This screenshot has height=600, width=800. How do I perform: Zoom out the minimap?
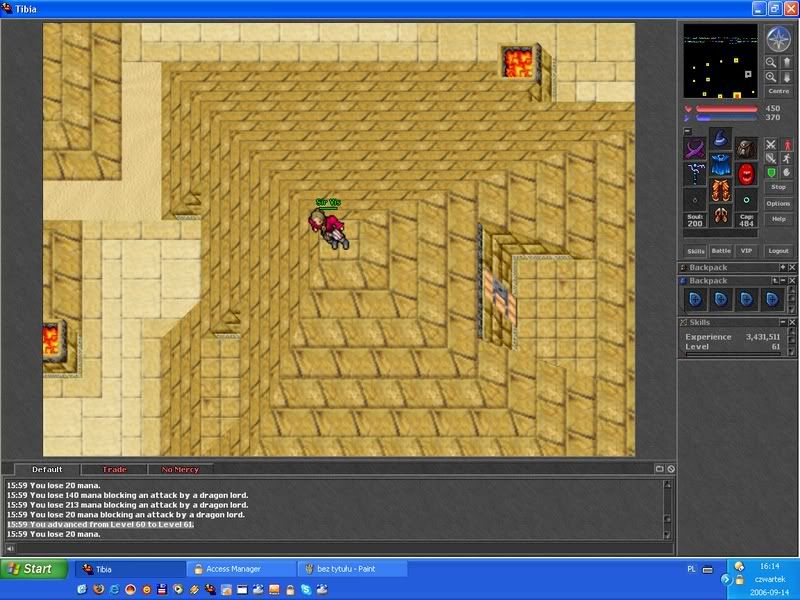(771, 63)
